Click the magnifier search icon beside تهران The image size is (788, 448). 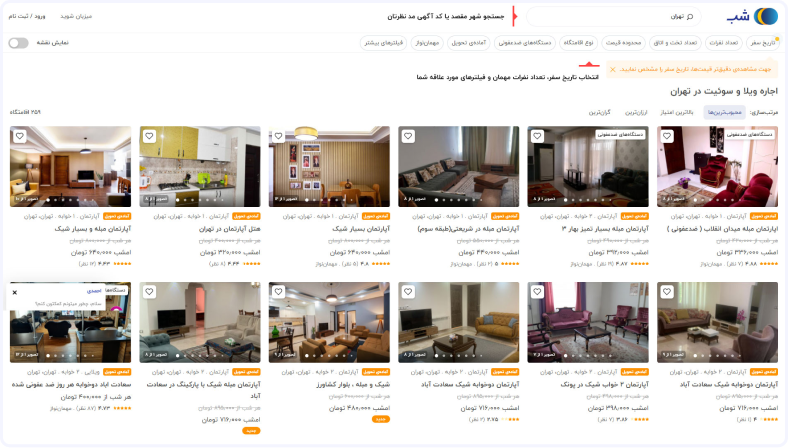[690, 17]
